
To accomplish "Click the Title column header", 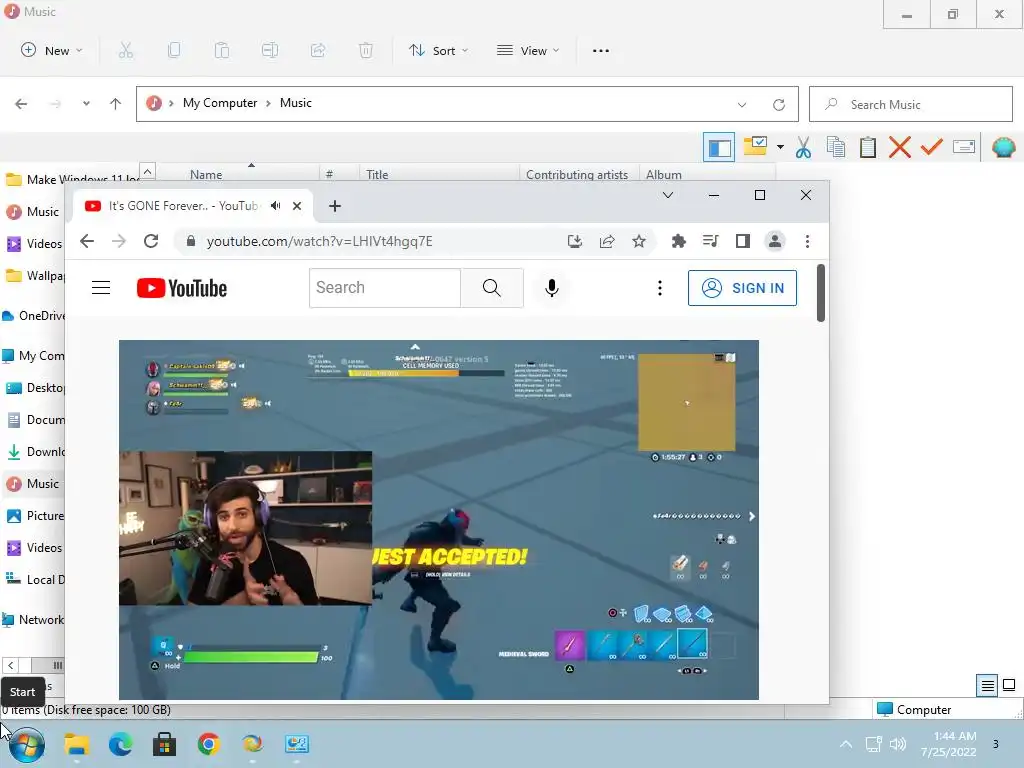I will 377,174.
